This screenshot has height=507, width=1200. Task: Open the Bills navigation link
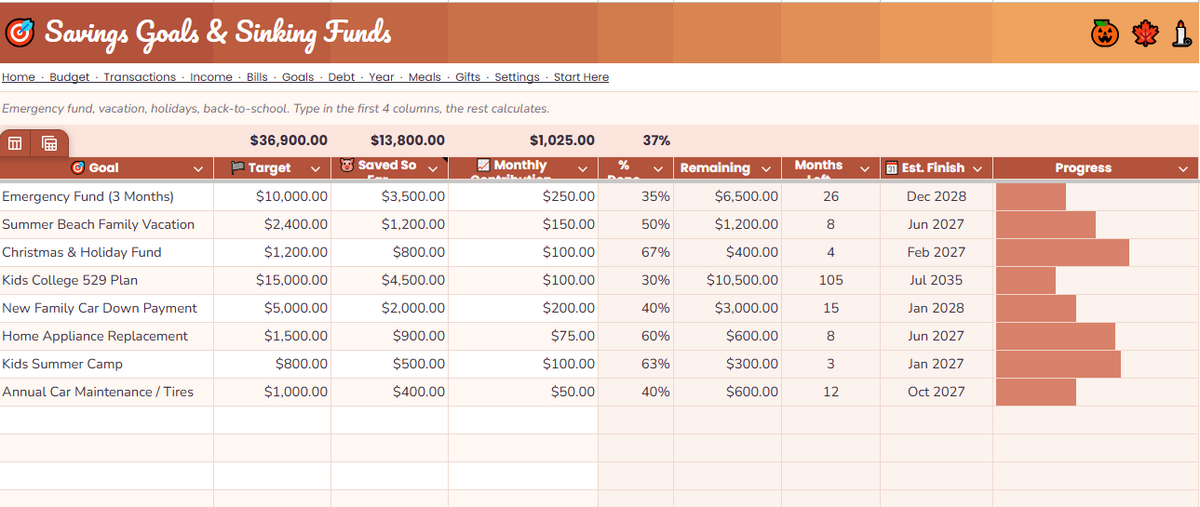coord(257,77)
